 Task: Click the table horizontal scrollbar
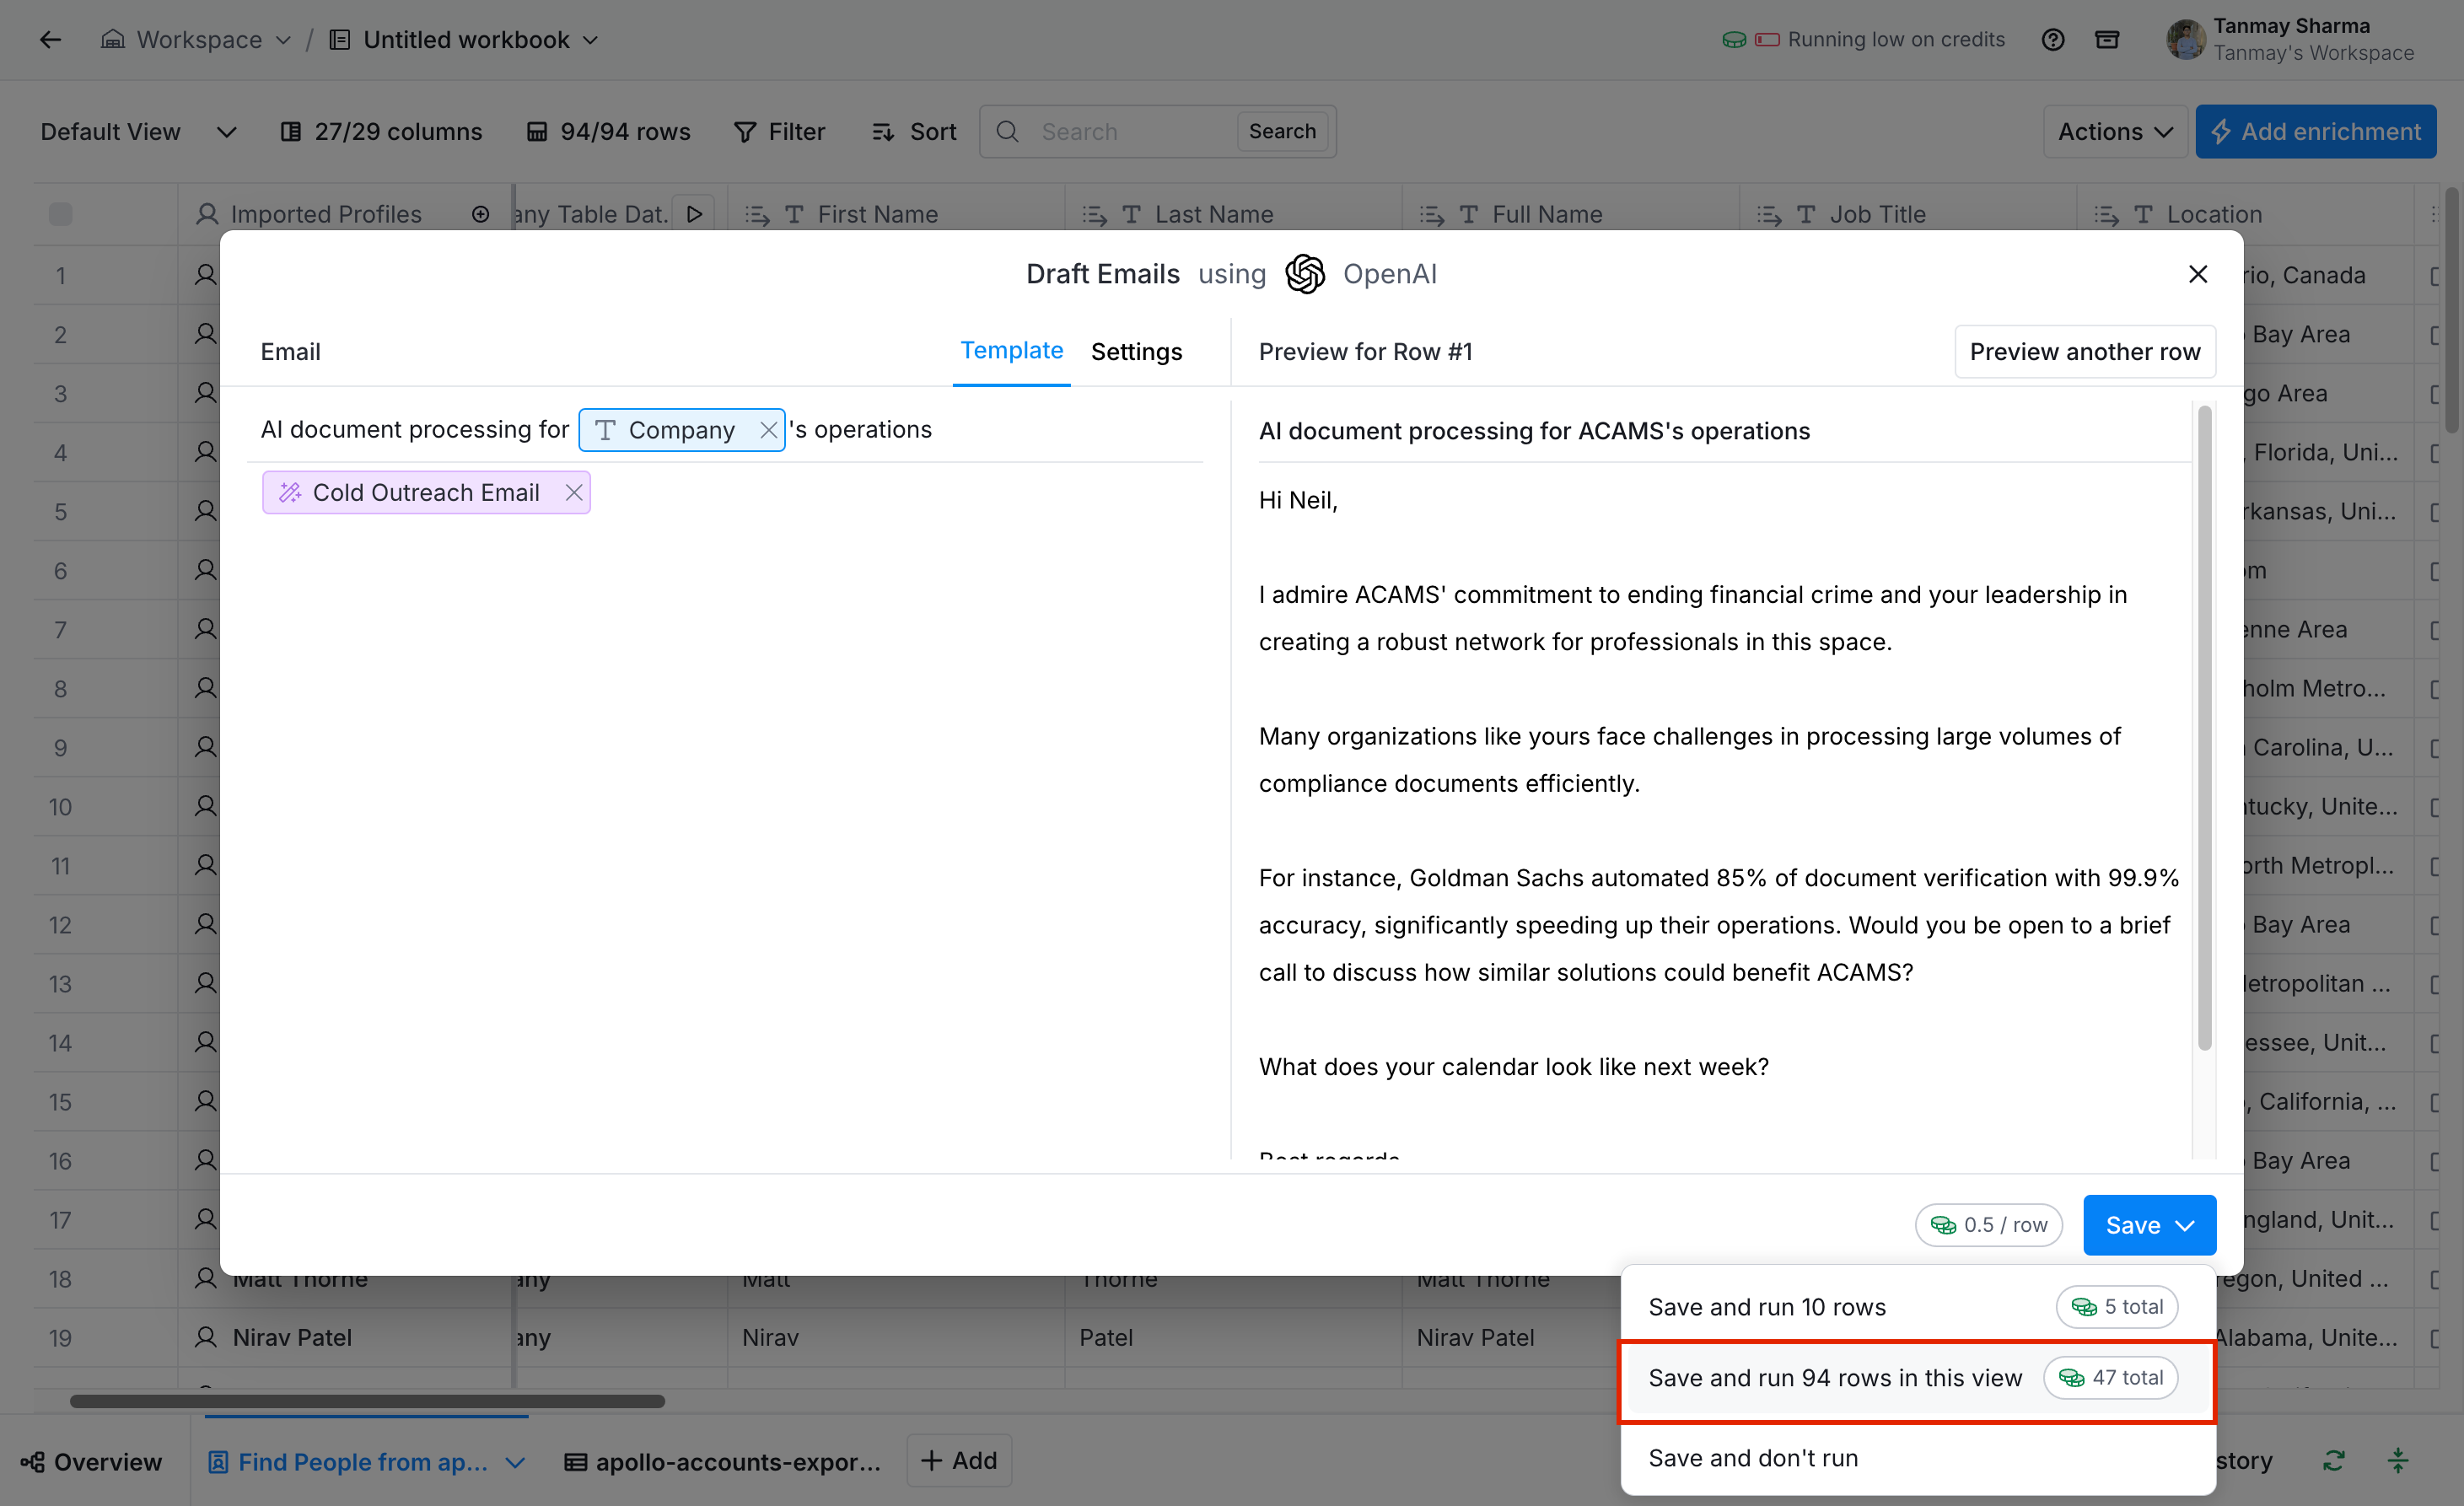pos(367,1402)
